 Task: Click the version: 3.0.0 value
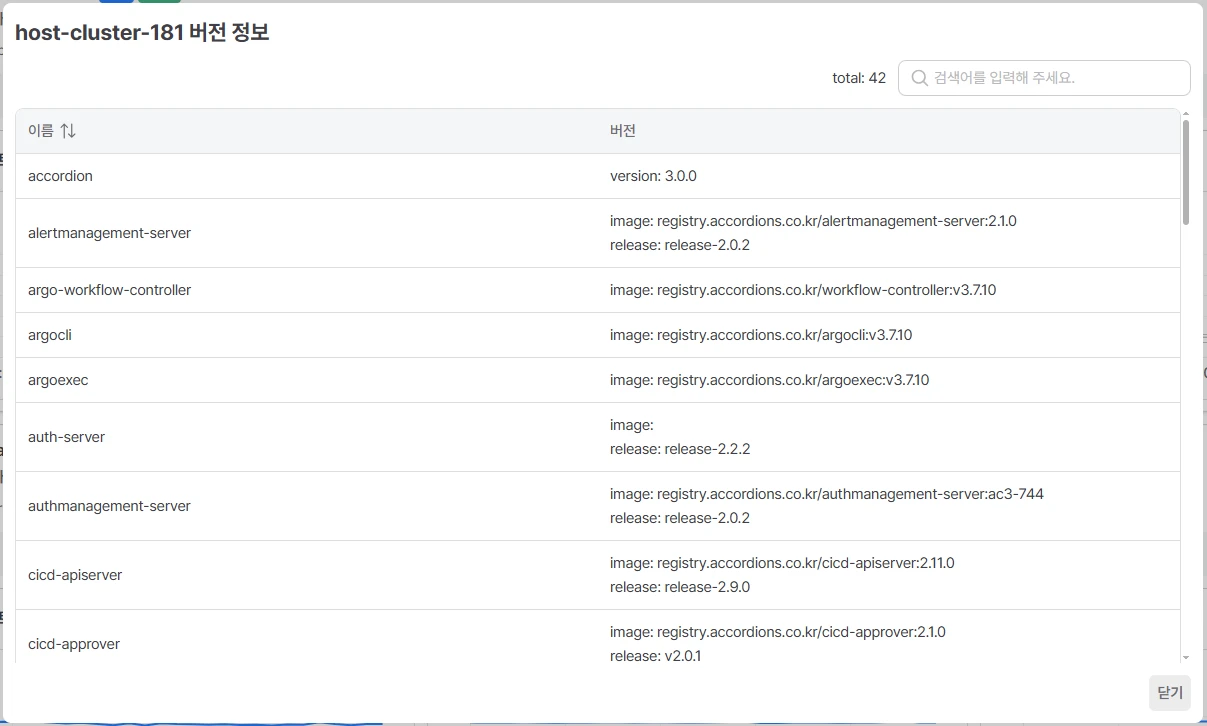[653, 176]
